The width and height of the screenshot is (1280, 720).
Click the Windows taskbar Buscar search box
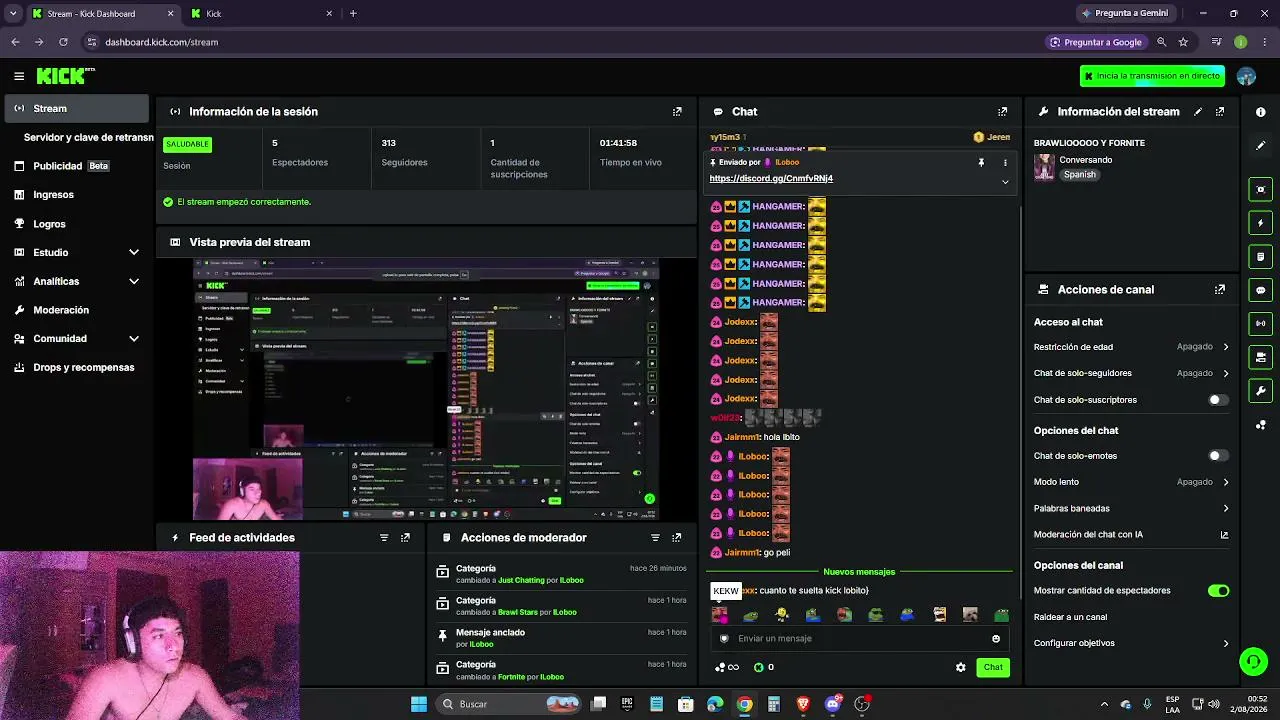click(511, 704)
